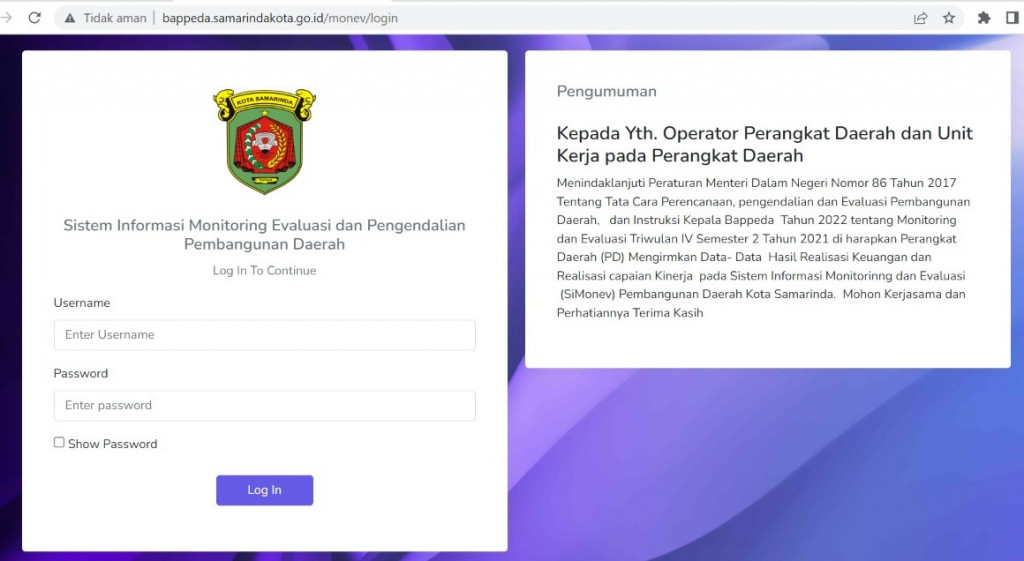Click the 'Menindaklanjuti Peraturan Menteri' announcement paragraph

tap(763, 248)
